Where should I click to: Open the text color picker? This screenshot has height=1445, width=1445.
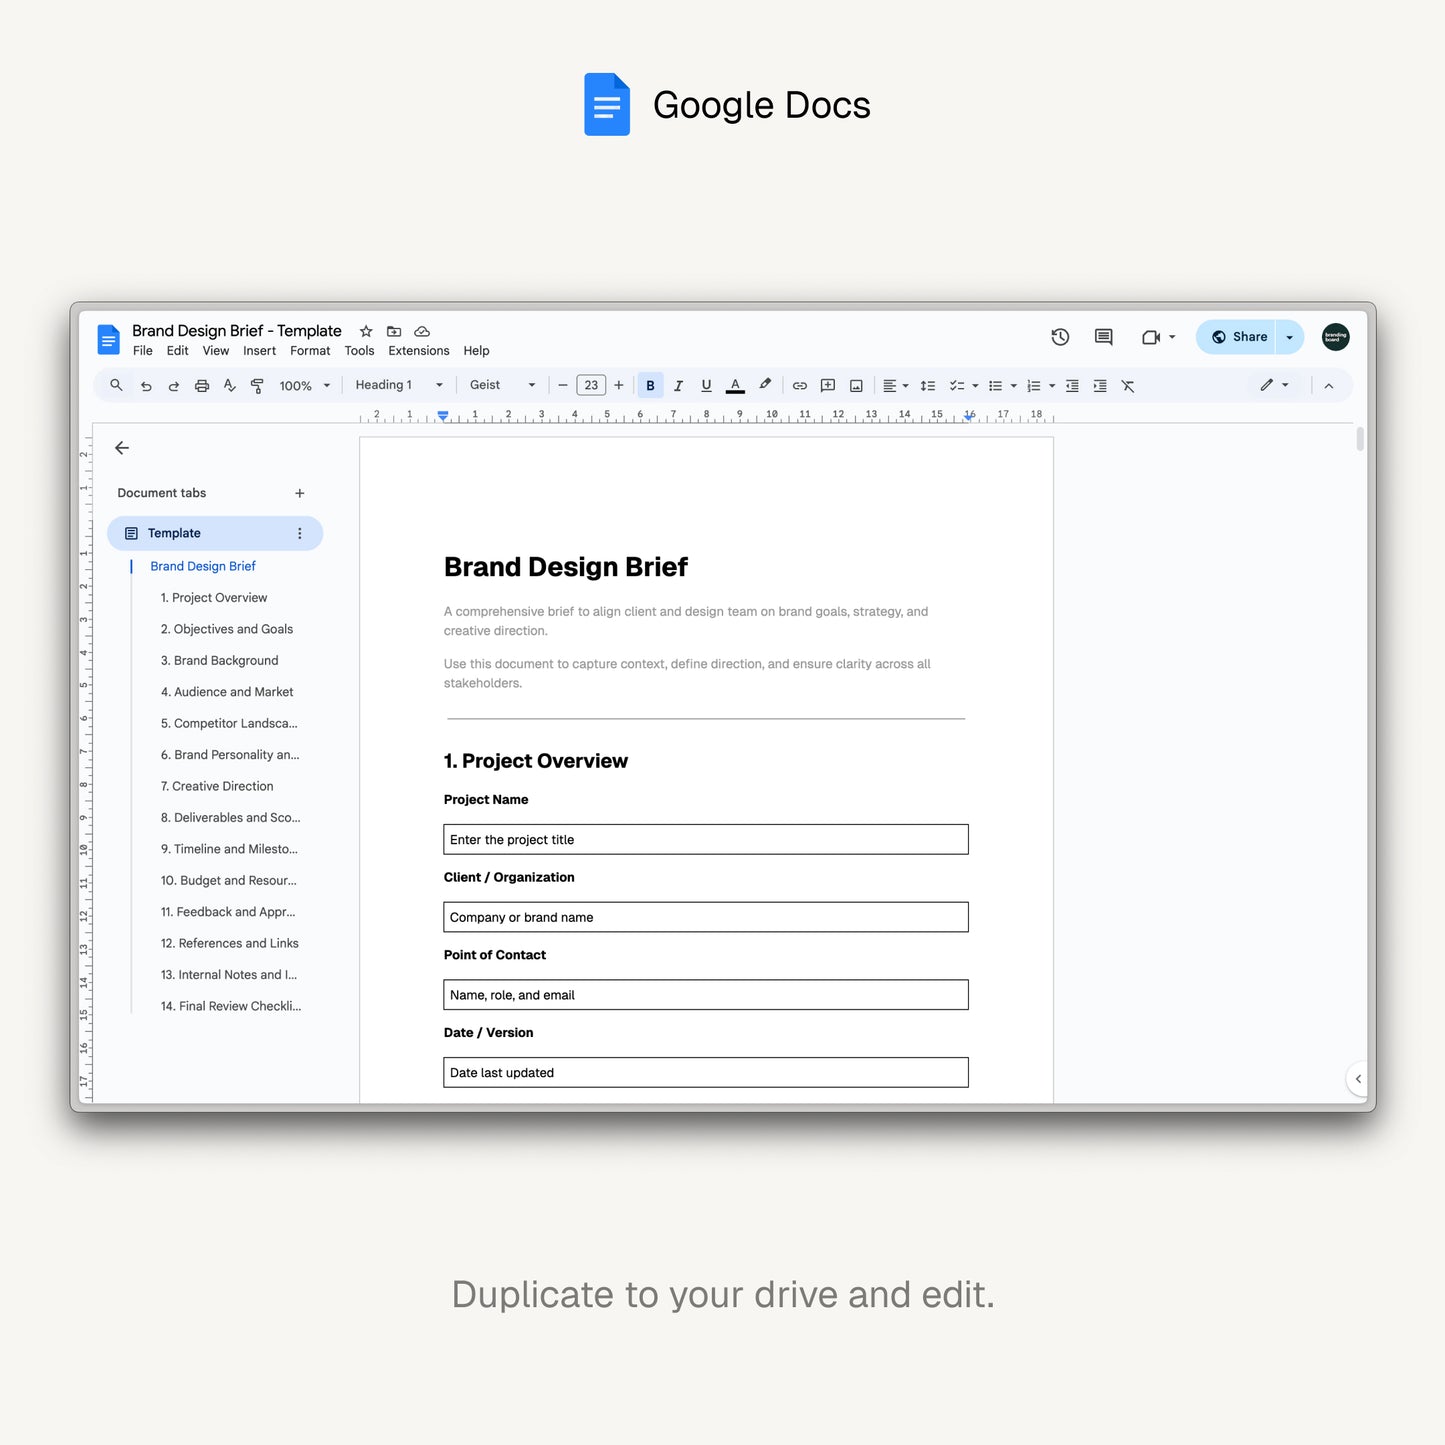[735, 386]
